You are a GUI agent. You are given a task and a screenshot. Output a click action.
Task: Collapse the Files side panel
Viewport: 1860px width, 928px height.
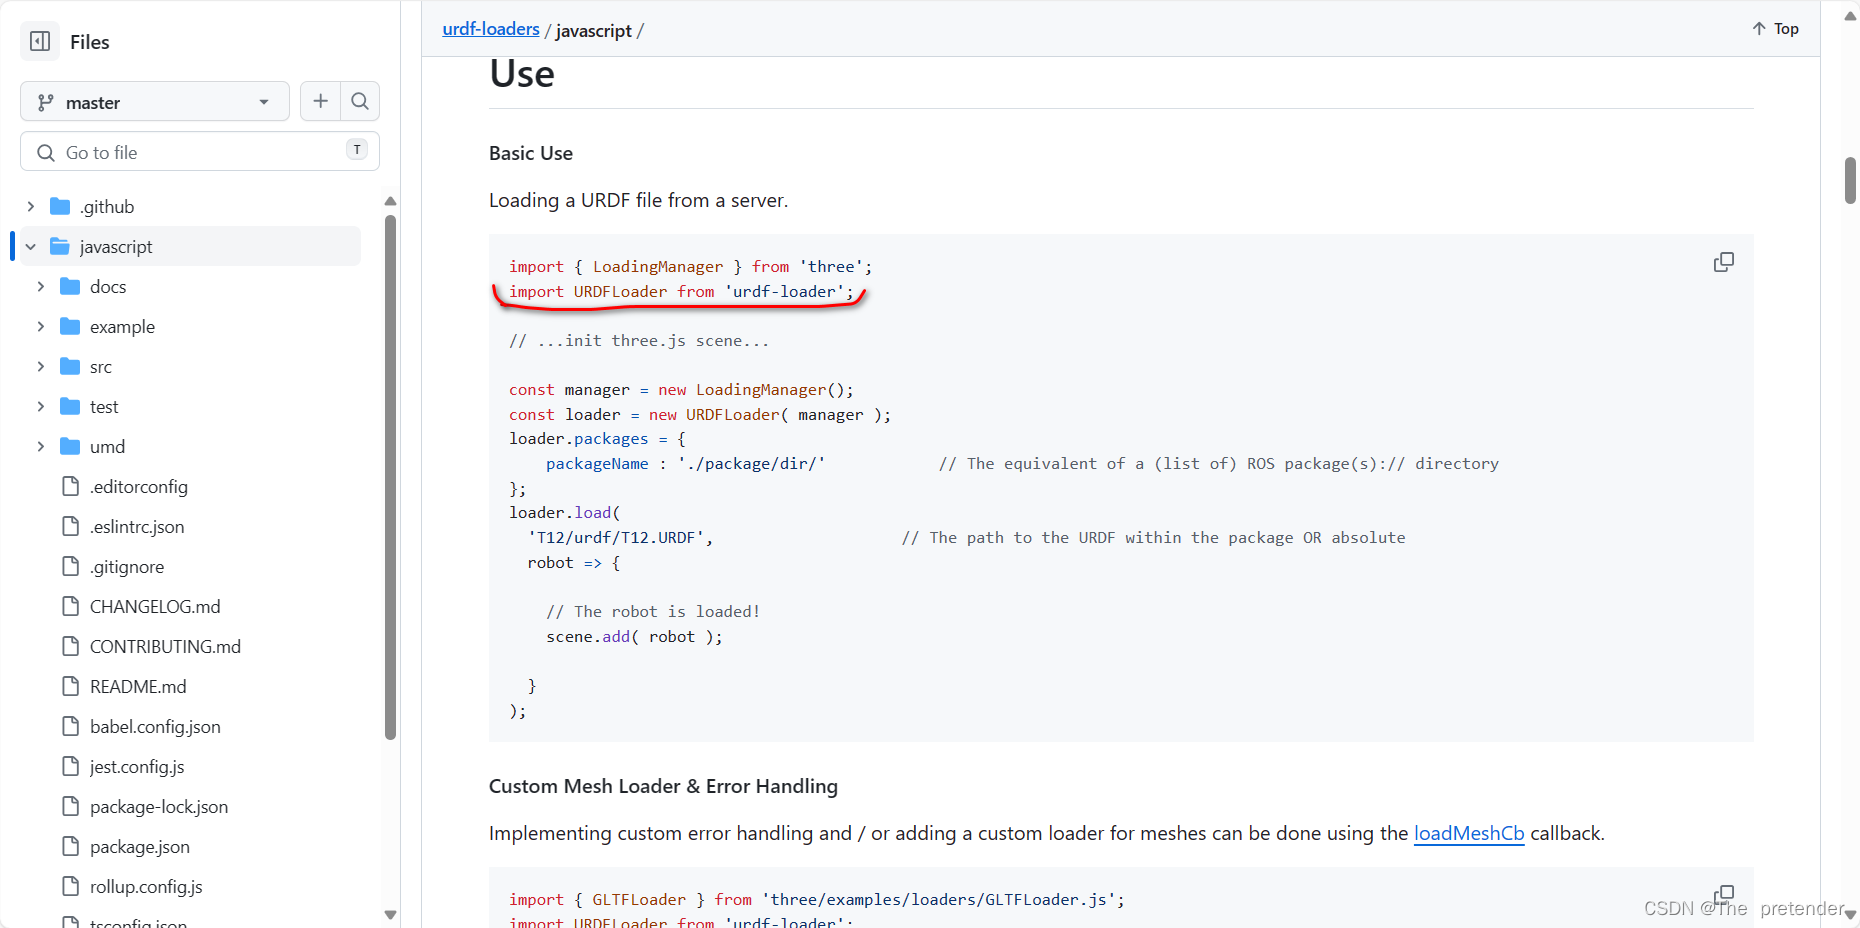point(39,41)
